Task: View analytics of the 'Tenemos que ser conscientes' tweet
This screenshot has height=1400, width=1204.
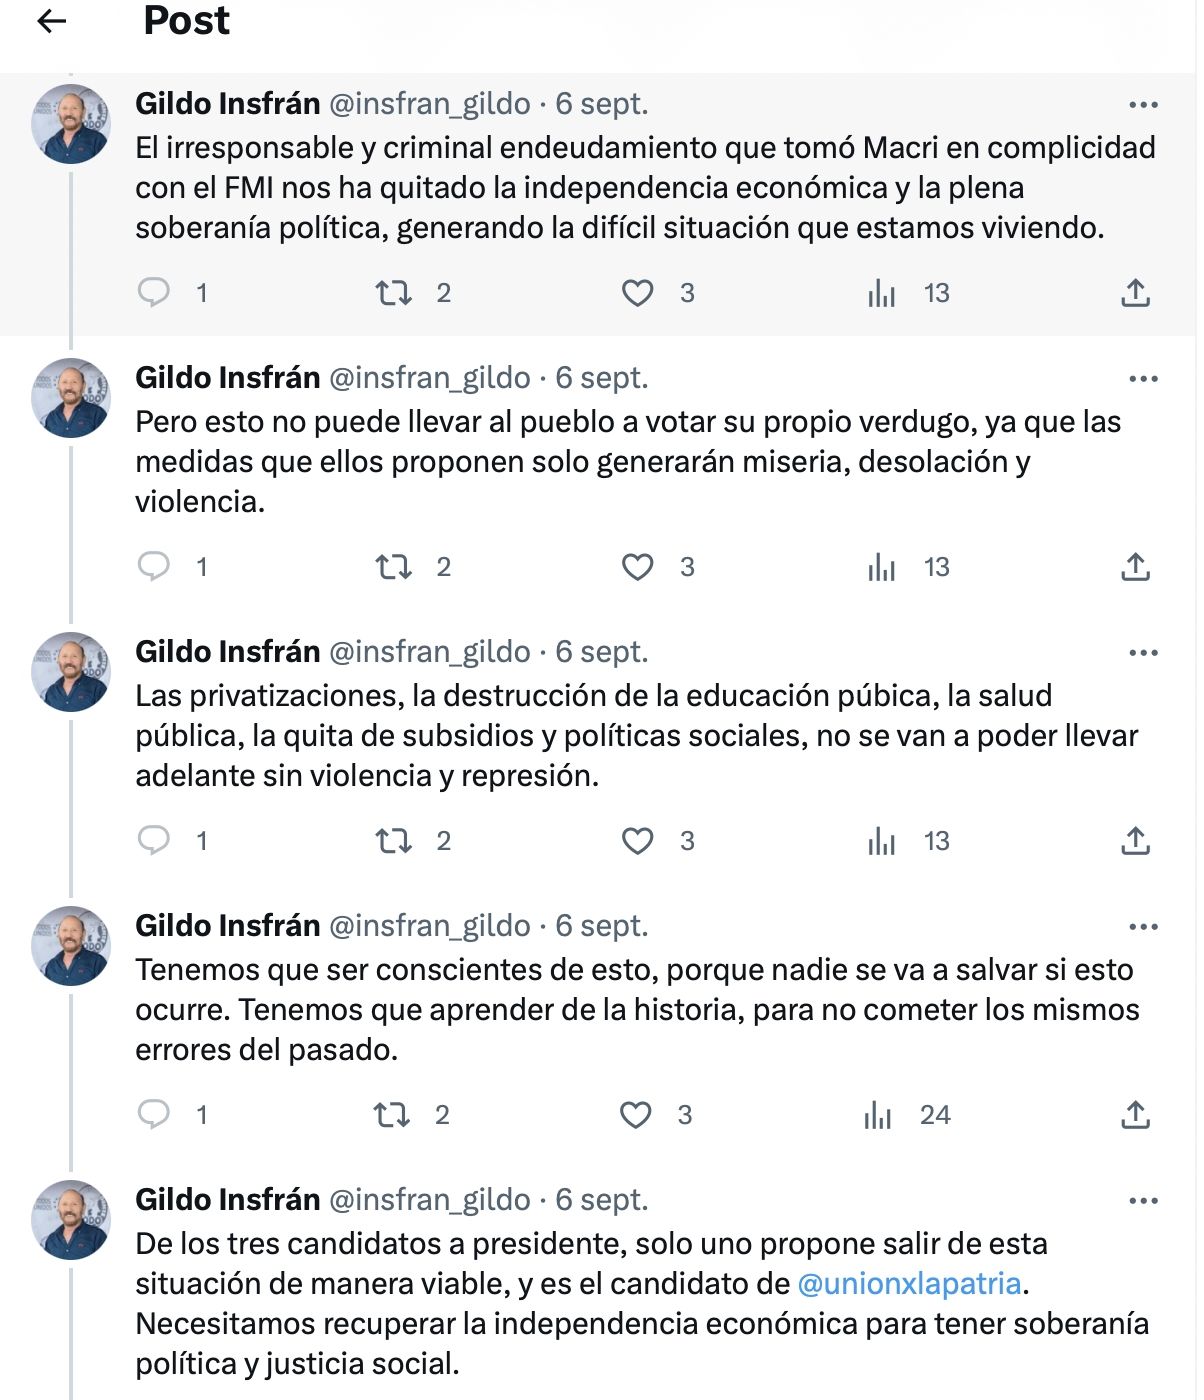Action: (878, 1115)
